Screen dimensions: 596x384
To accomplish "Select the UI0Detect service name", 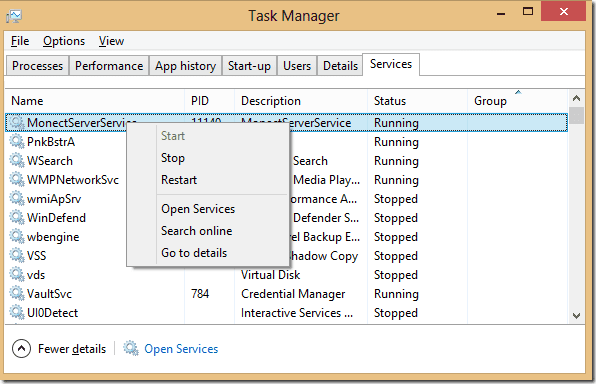I will pyautogui.click(x=52, y=313).
